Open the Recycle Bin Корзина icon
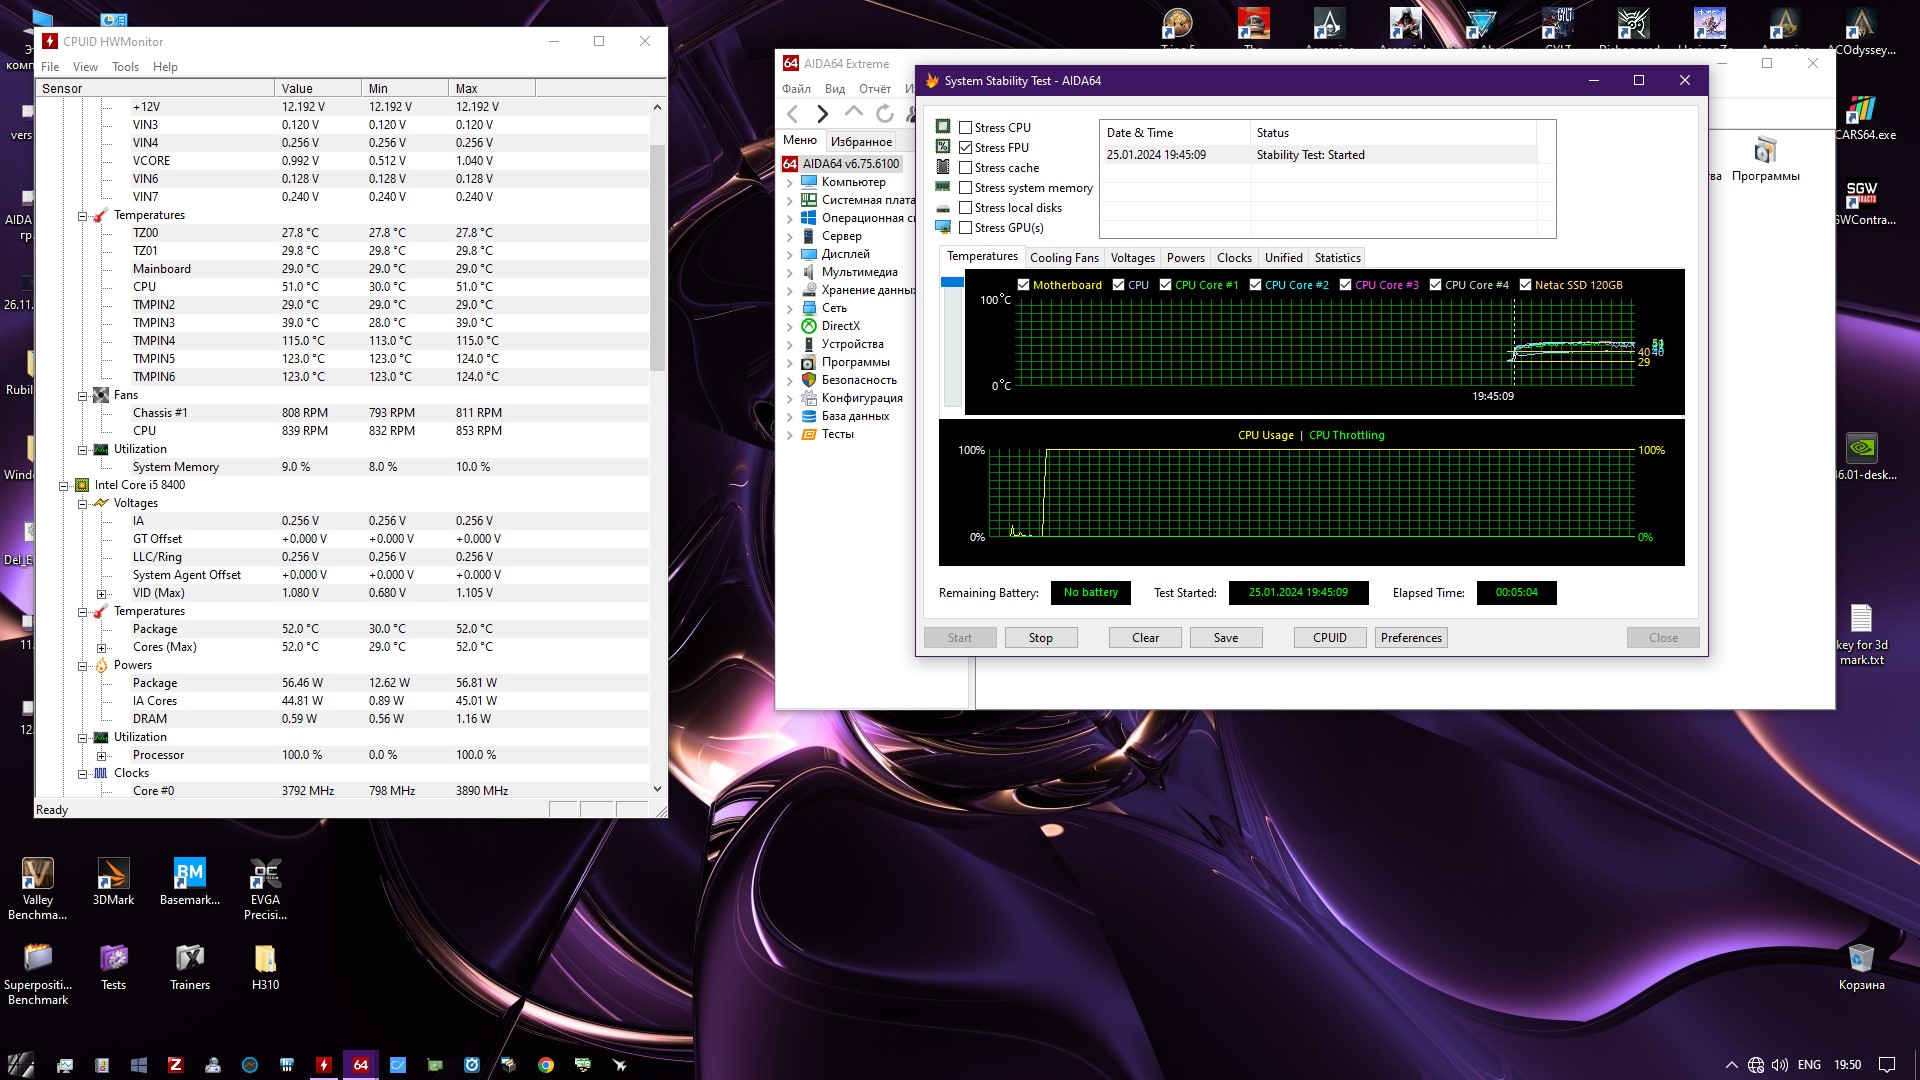This screenshot has height=1080, width=1920. (x=1860, y=960)
